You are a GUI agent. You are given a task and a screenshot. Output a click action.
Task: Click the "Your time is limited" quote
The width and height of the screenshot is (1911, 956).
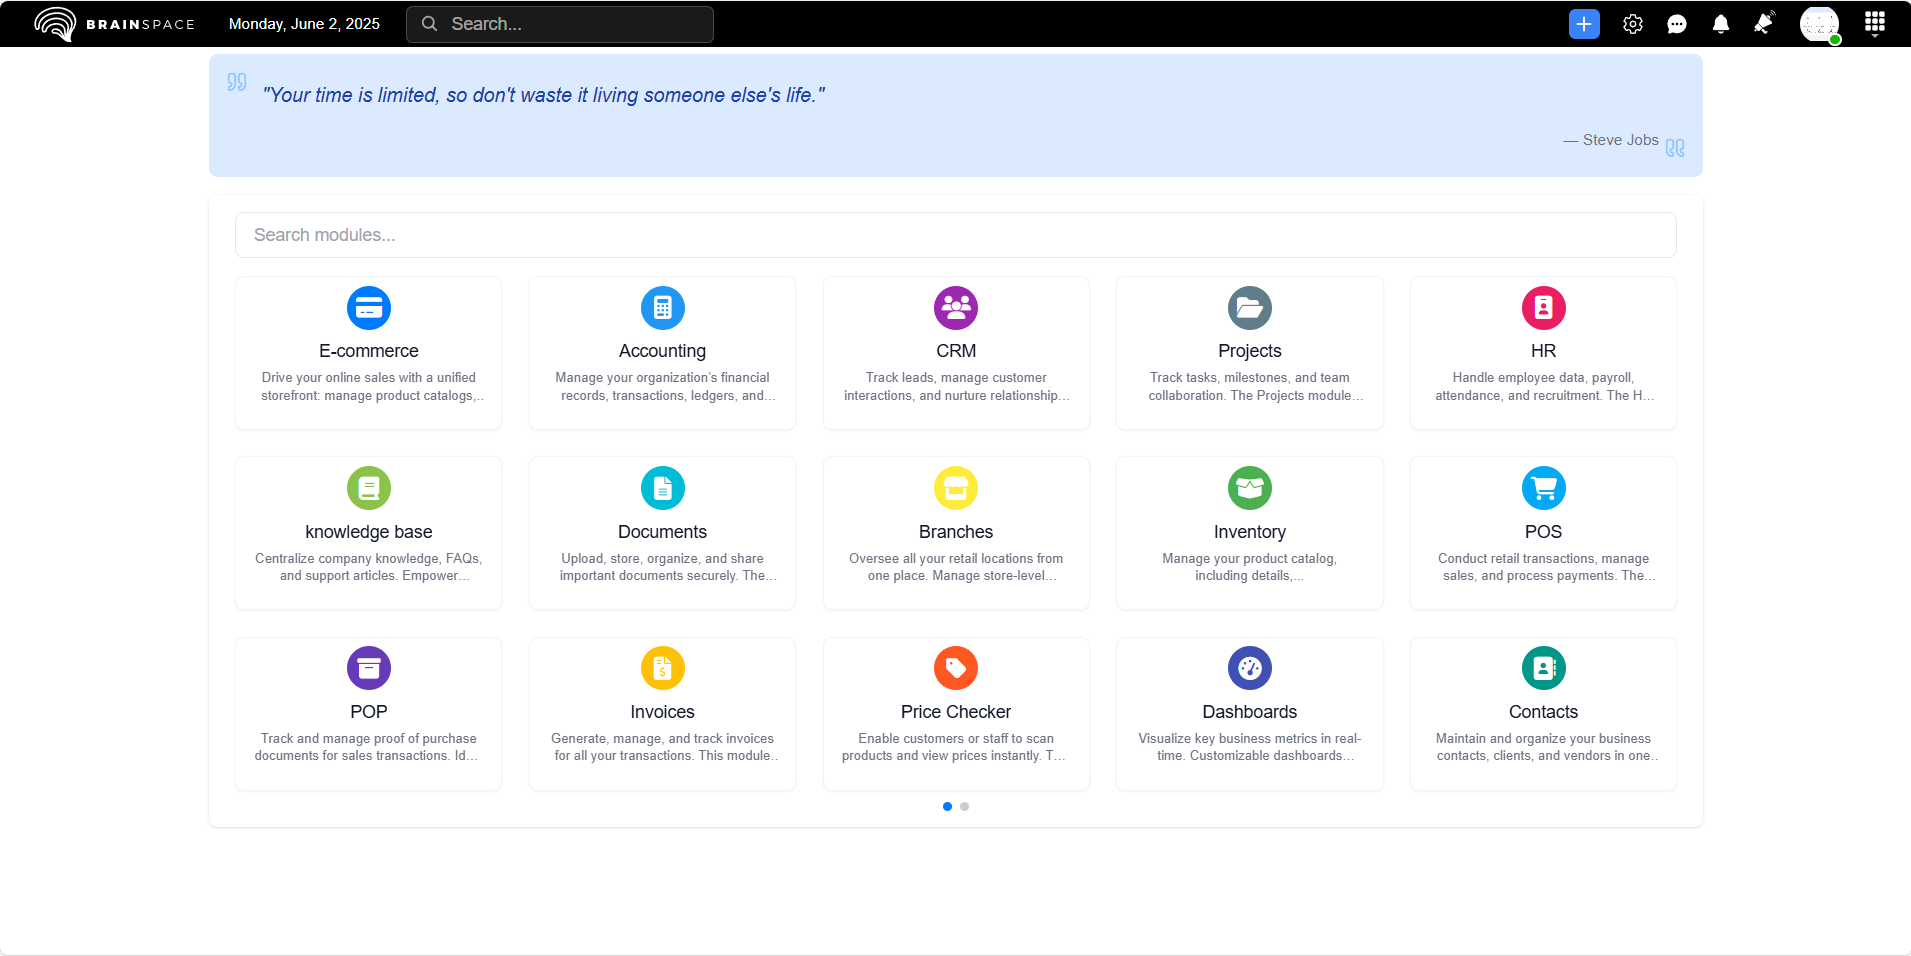click(544, 95)
